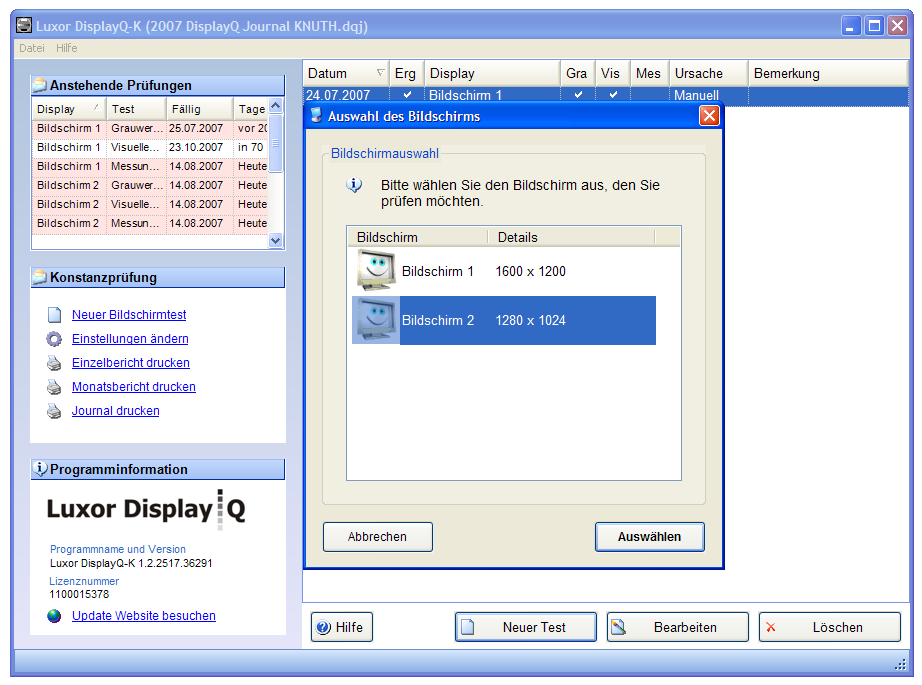Viewport: 922px width, 685px height.
Task: Click printer icon beside Monatsbericht drucken
Action: 54,387
